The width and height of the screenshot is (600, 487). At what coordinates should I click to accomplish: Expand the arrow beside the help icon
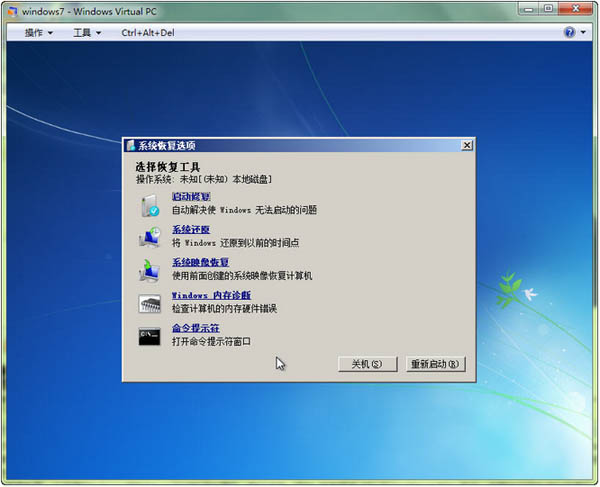pyautogui.click(x=583, y=32)
